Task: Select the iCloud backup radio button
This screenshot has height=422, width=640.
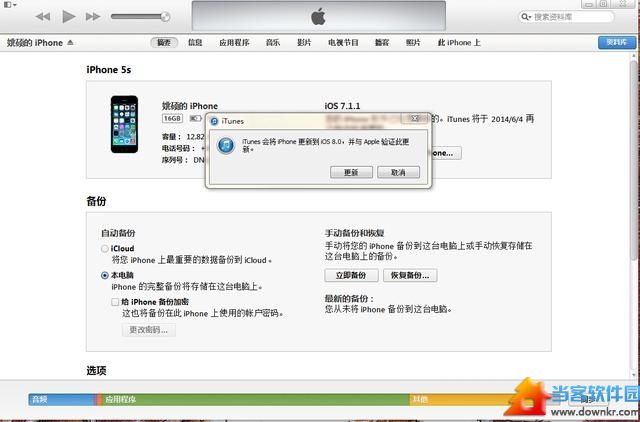Action: tap(105, 249)
